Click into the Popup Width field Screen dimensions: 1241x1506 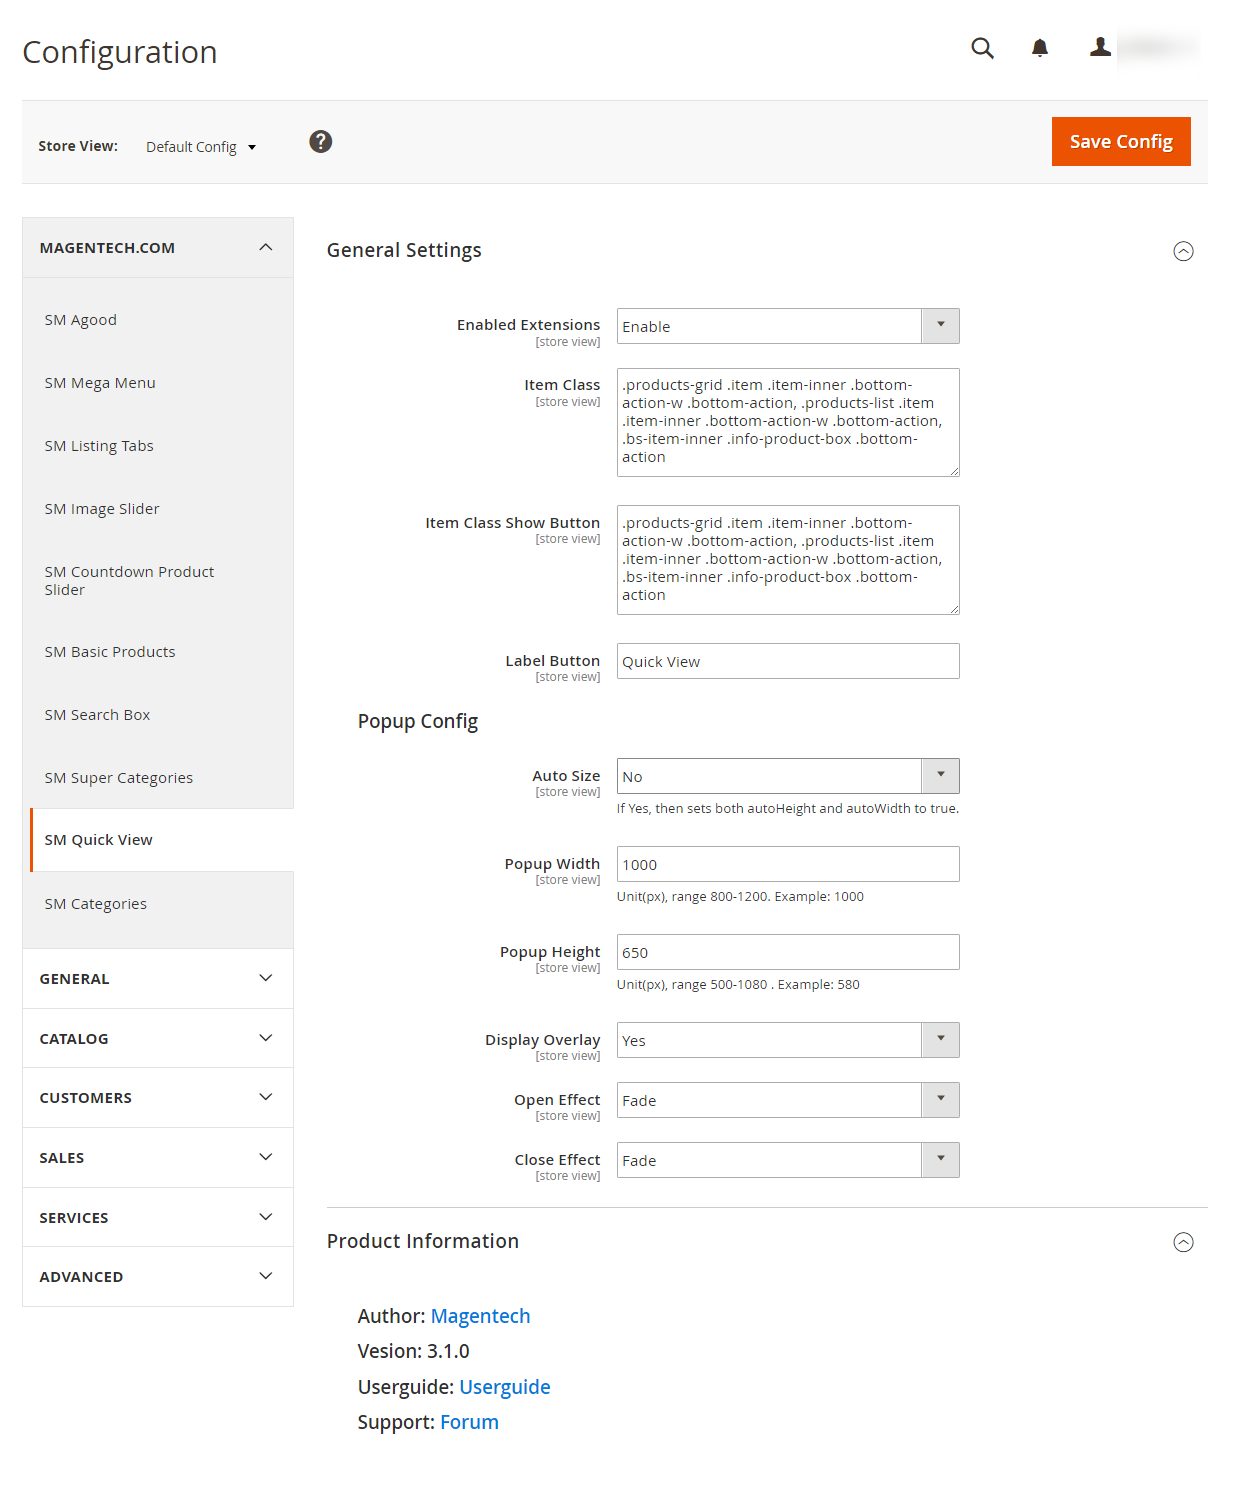coord(787,864)
